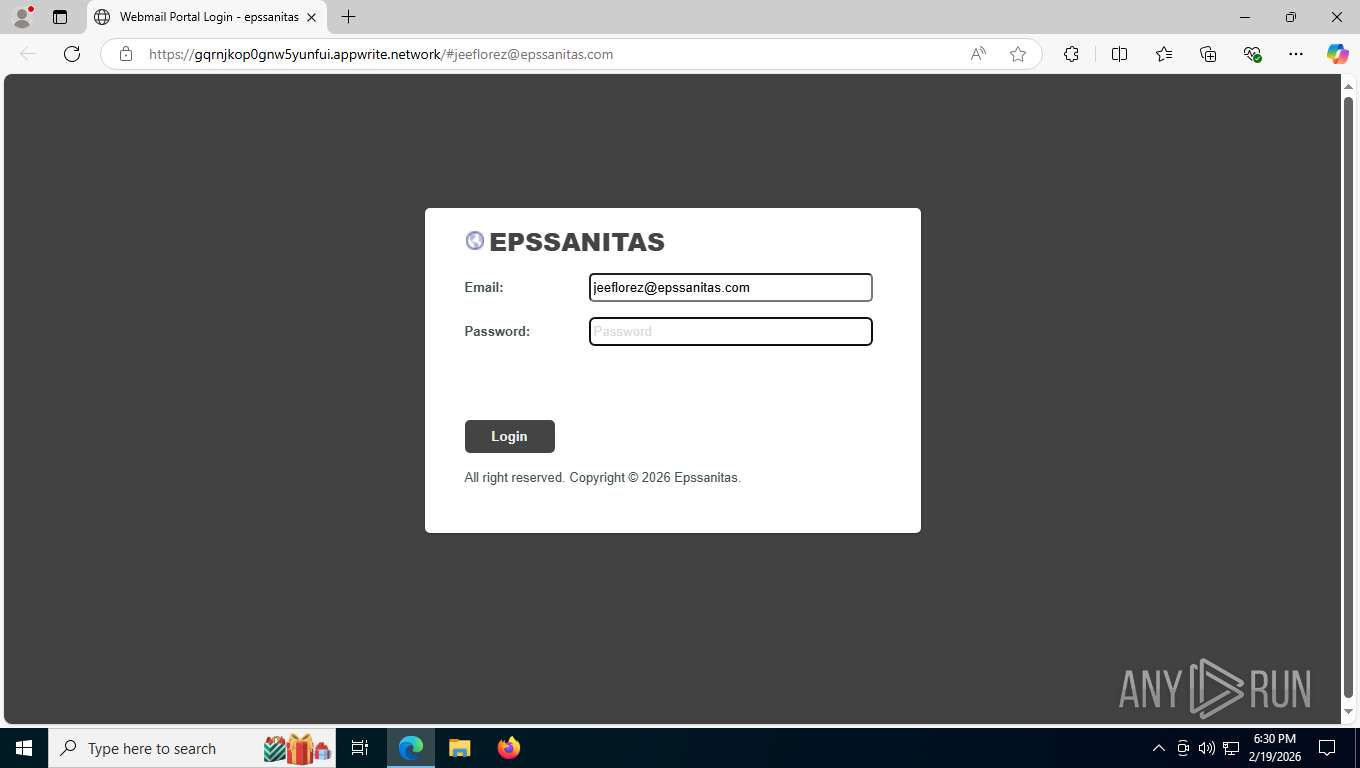View site information lock icon
Screen dimensions: 1360x768
pyautogui.click(x=126, y=54)
